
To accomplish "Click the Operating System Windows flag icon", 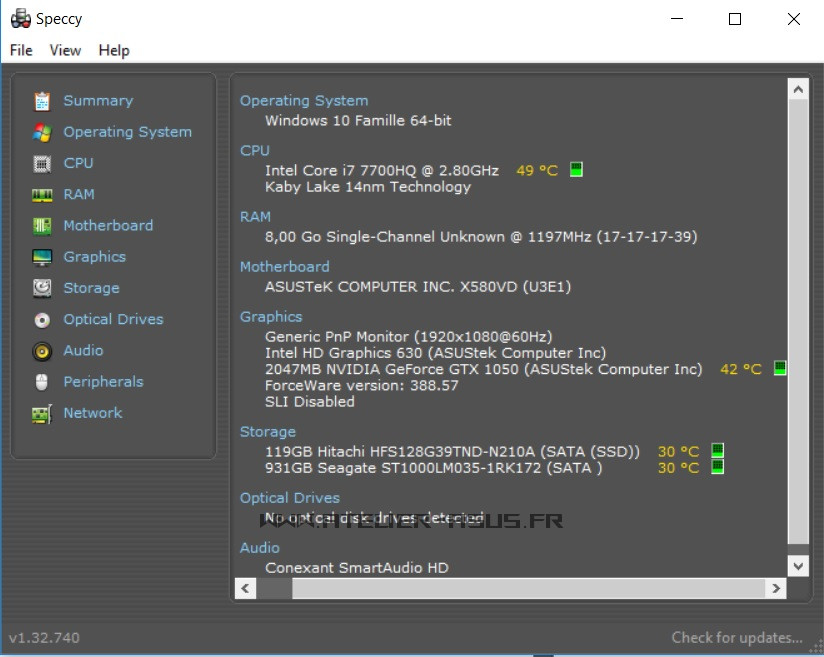I will point(42,132).
